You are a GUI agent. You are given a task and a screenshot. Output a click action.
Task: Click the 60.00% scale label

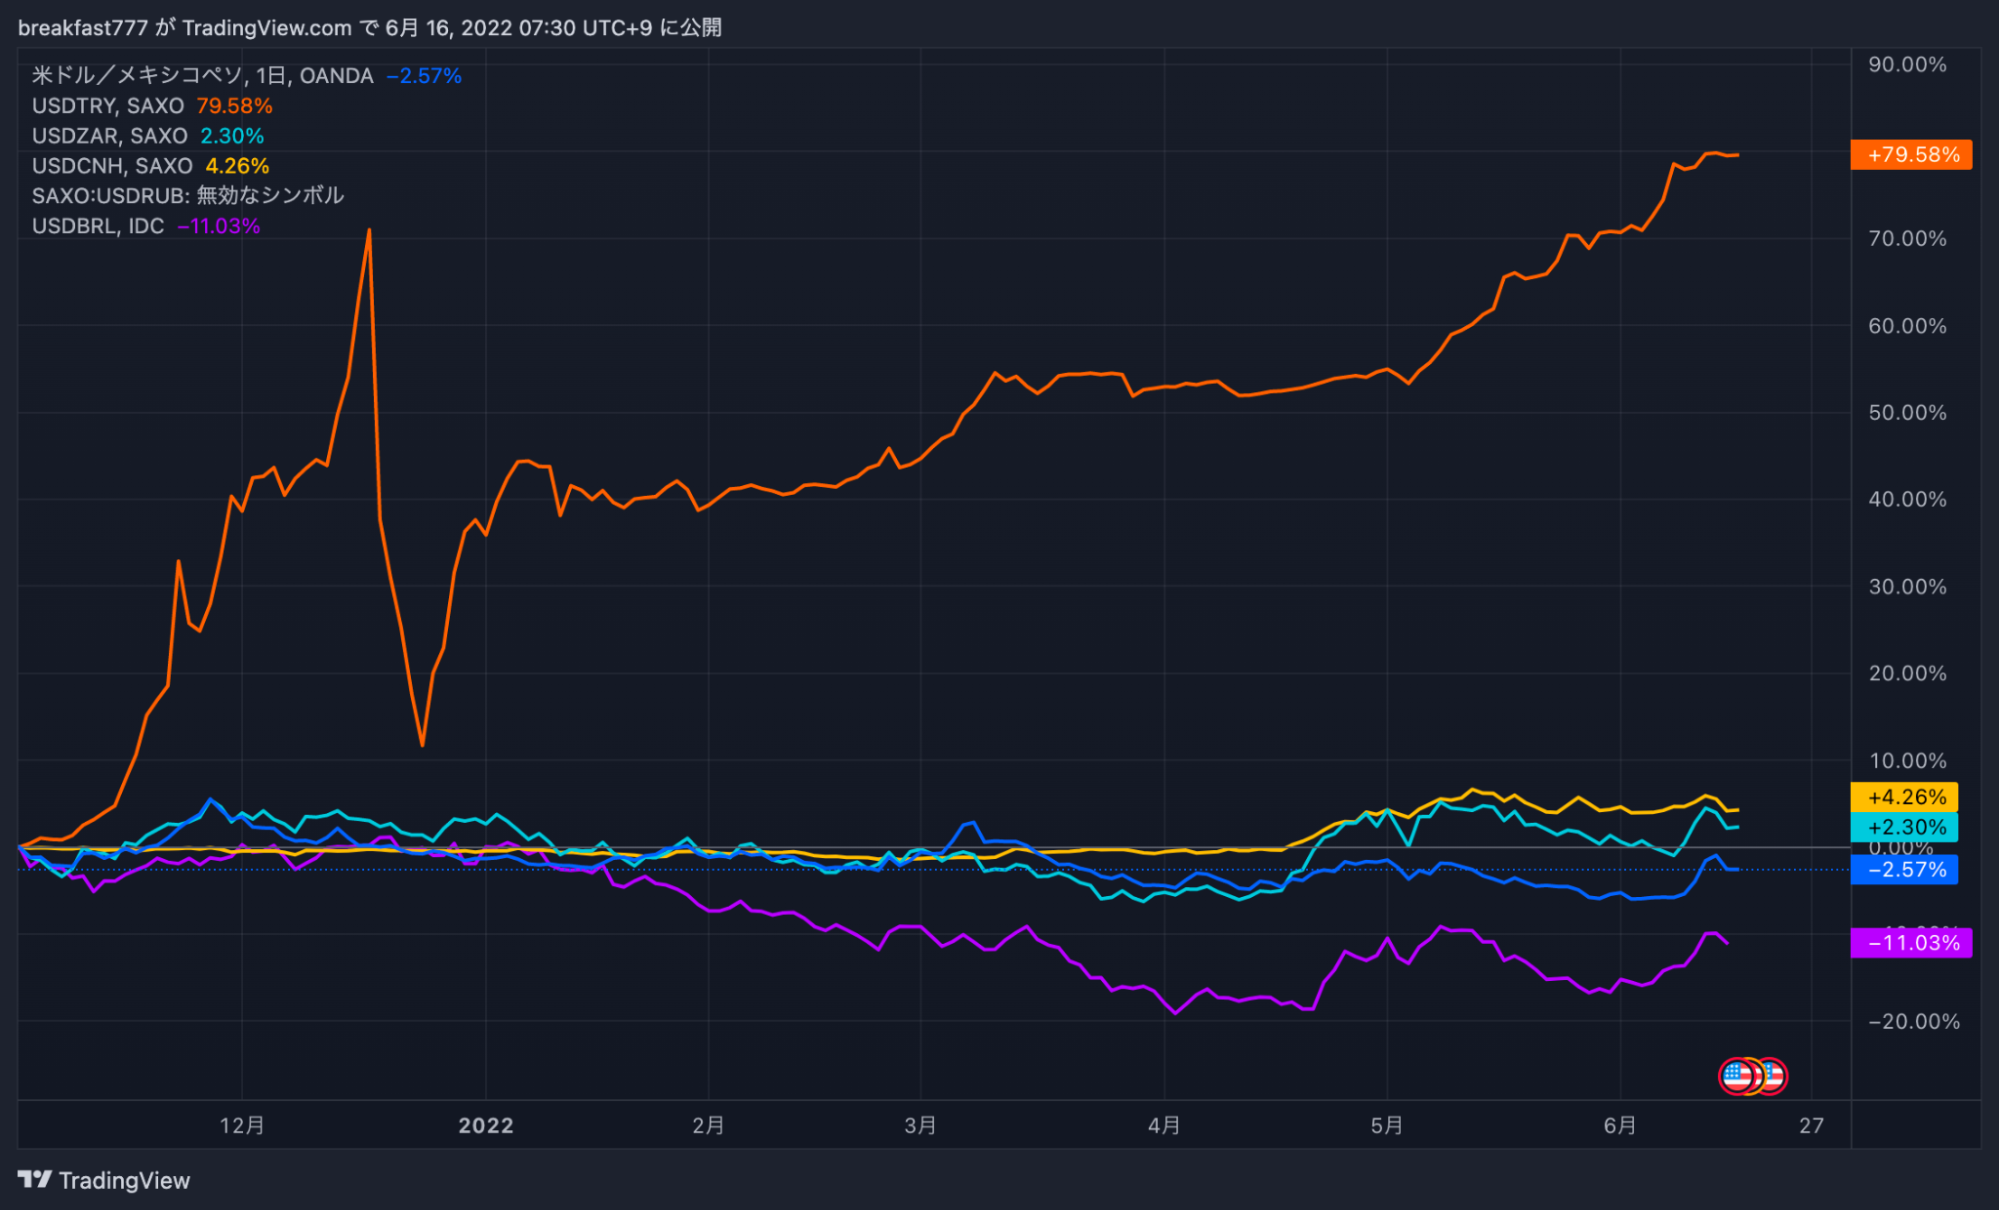tap(1908, 326)
